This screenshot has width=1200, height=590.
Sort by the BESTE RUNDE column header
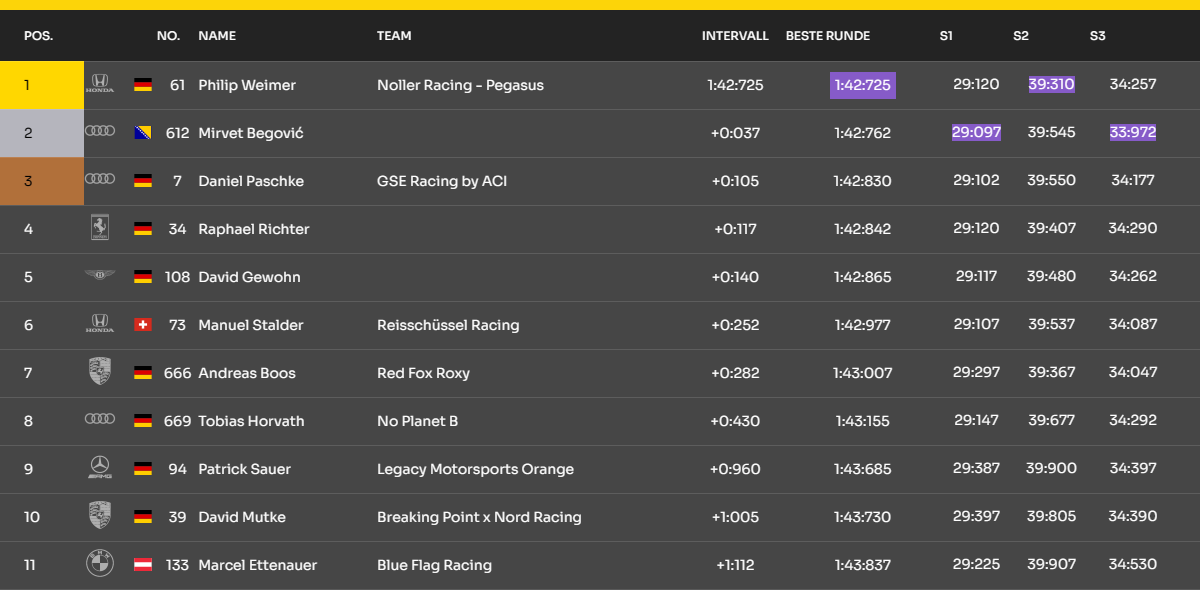tap(827, 36)
